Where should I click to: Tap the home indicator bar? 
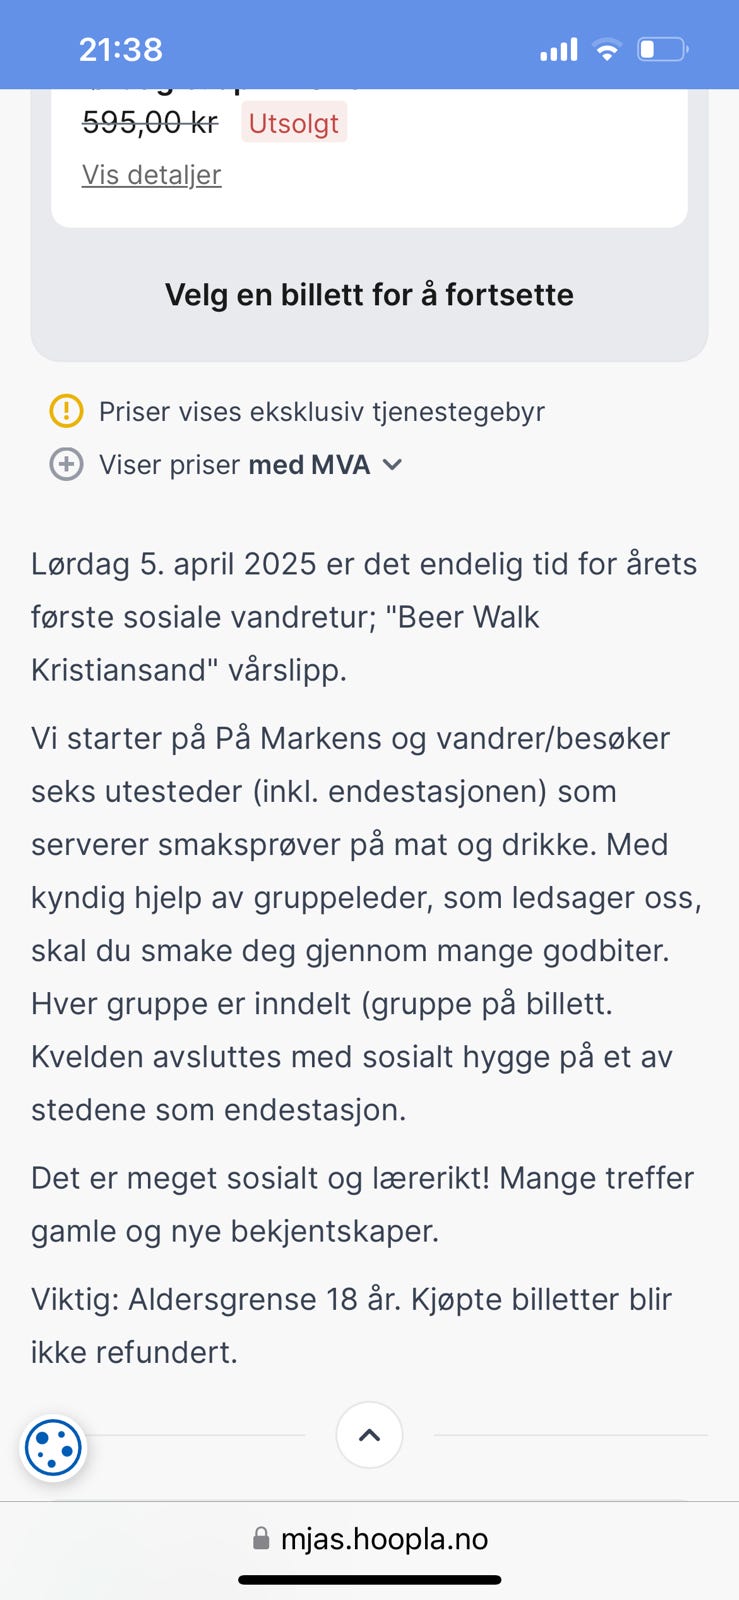click(x=369, y=1580)
